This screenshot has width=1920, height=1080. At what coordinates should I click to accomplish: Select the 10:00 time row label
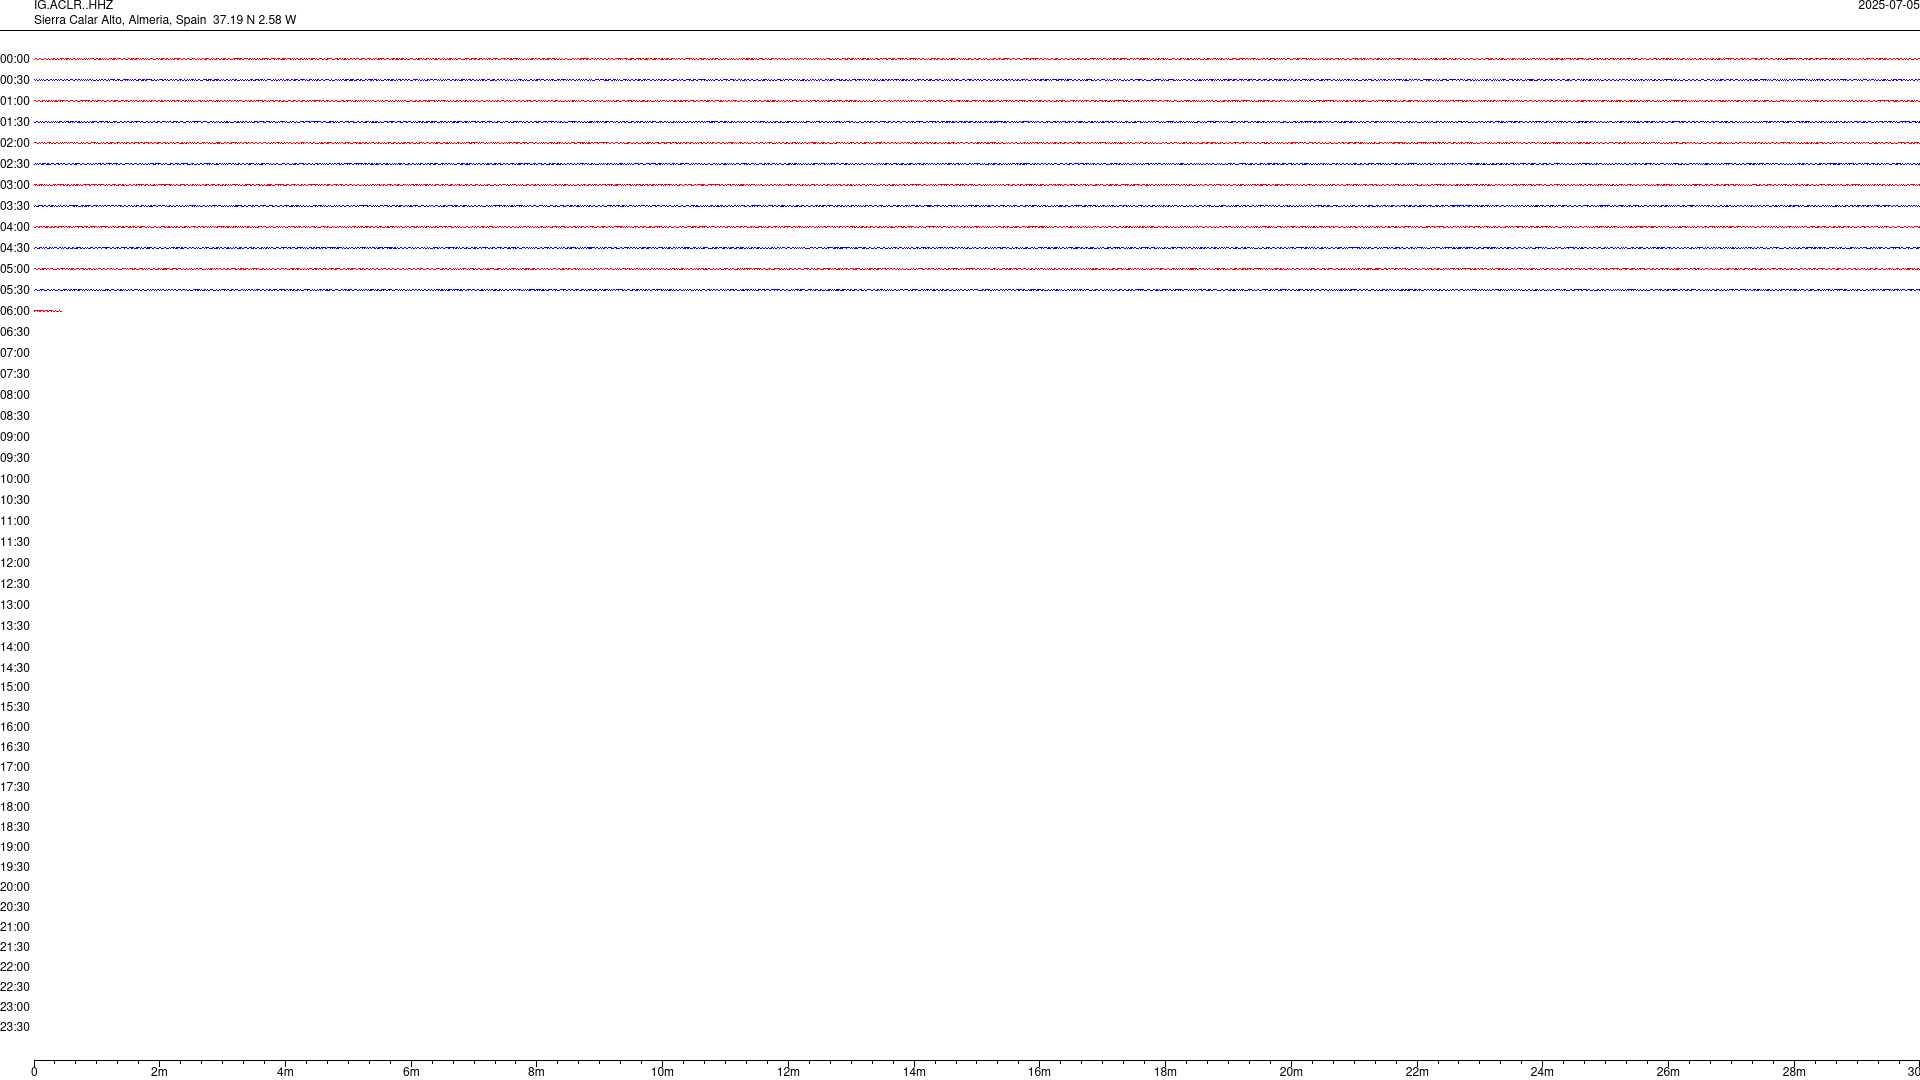[15, 479]
